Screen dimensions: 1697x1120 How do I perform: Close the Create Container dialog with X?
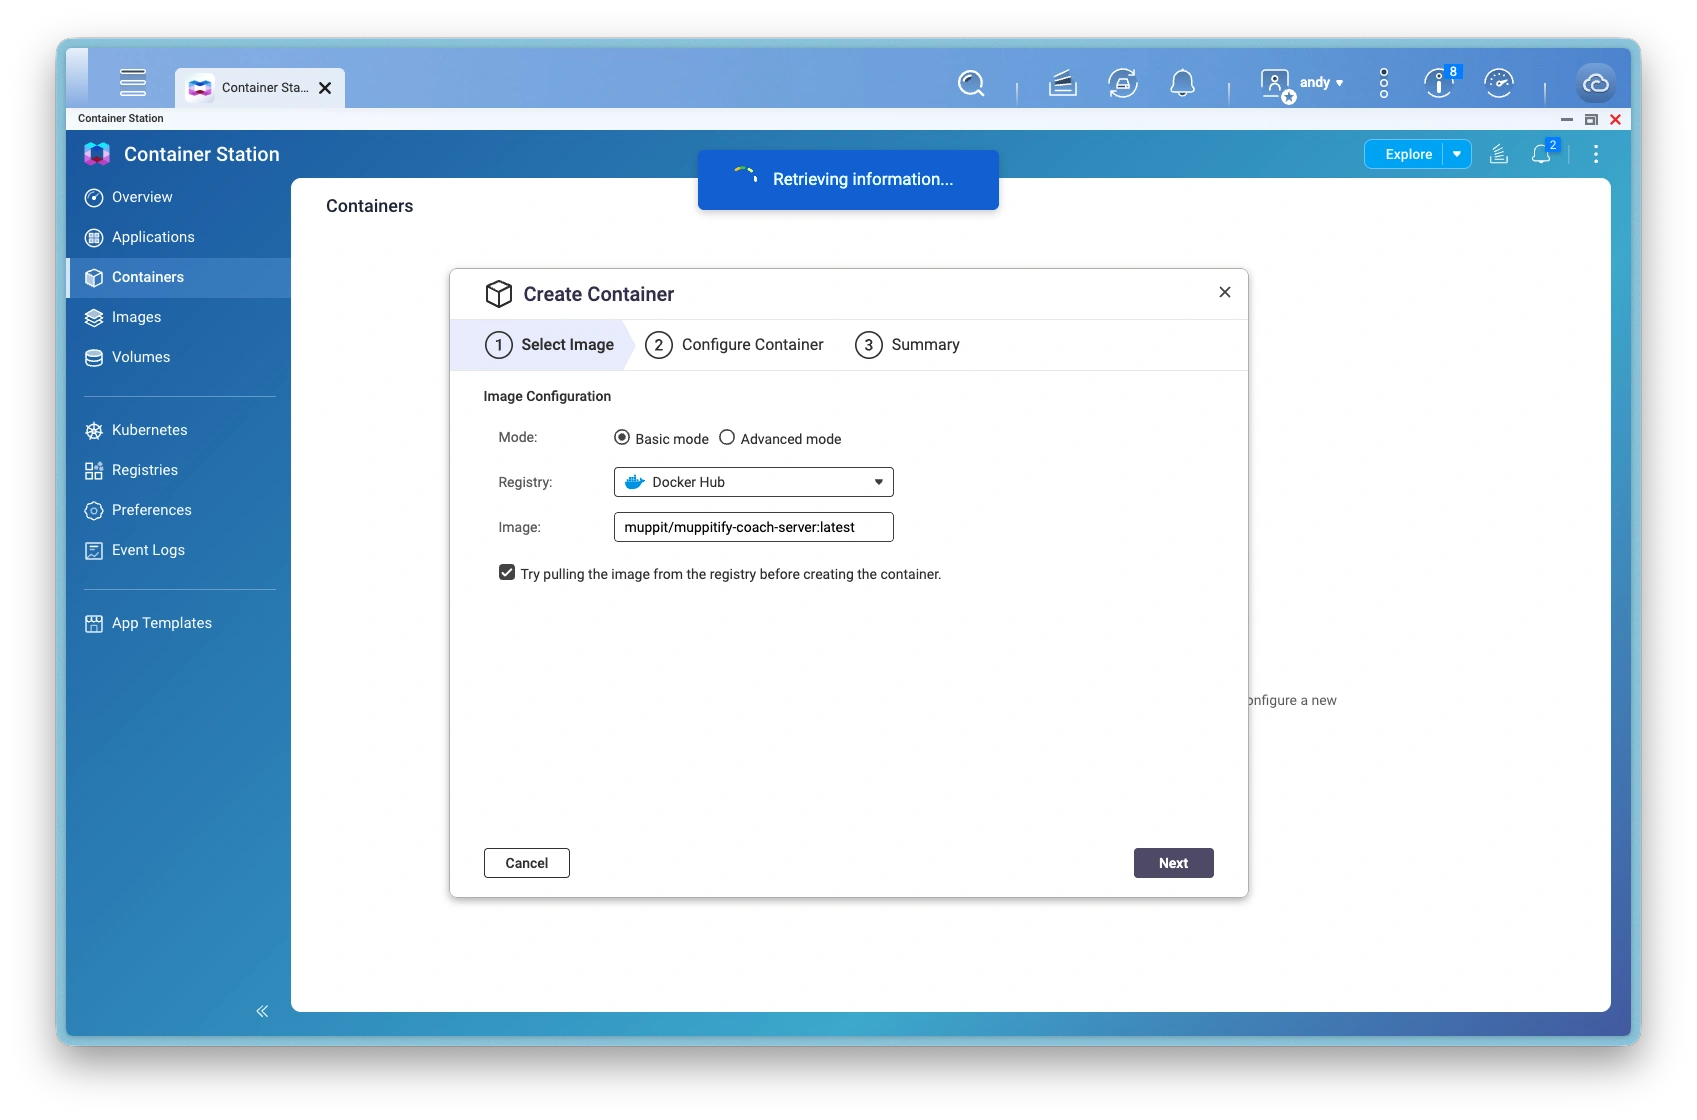click(x=1224, y=292)
